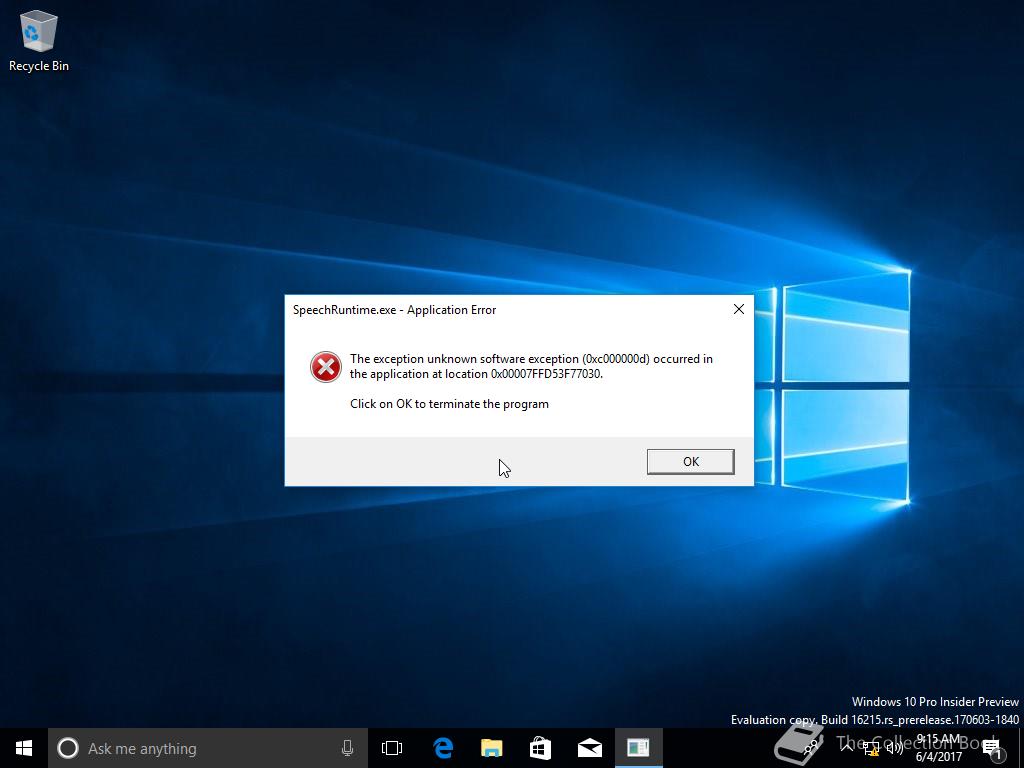Focus the 'Ask me anything' search box
The image size is (1024, 768).
pos(208,748)
